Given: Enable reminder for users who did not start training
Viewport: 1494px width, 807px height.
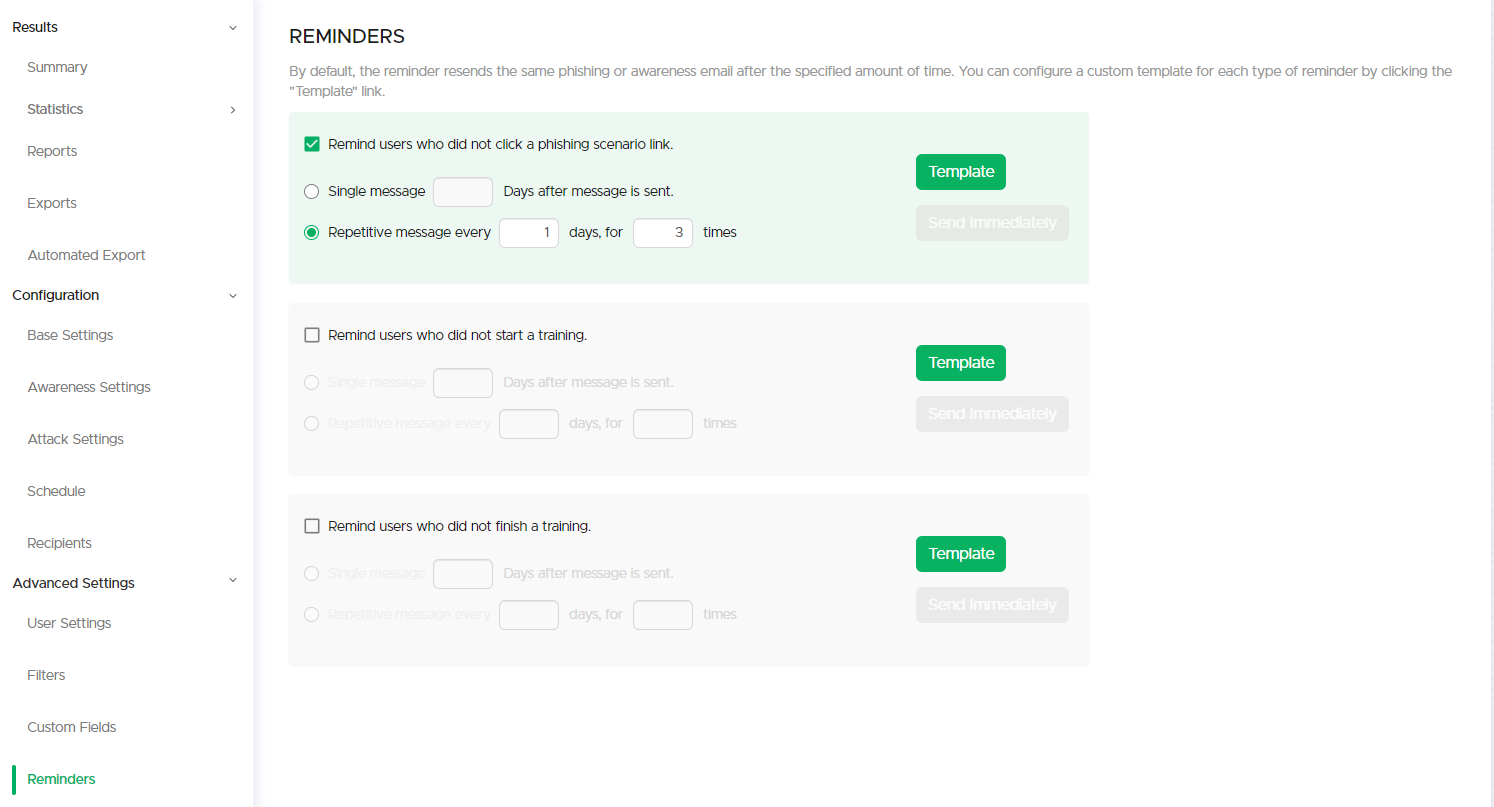Looking at the screenshot, I should [x=312, y=335].
